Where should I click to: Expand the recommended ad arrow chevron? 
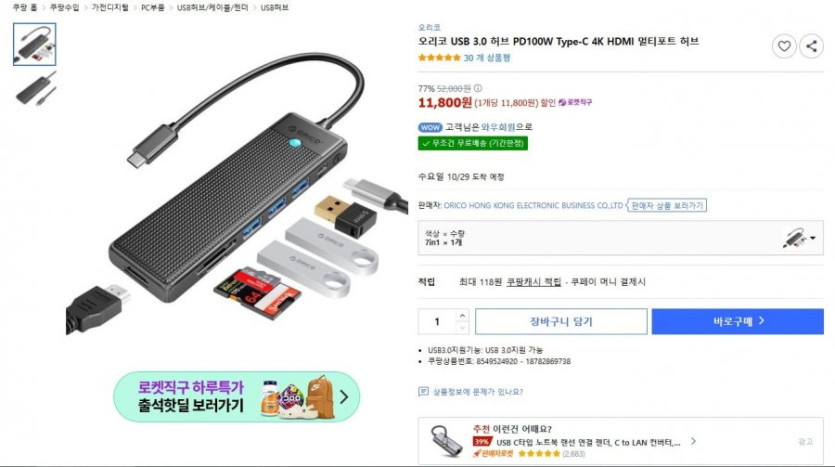click(693, 441)
